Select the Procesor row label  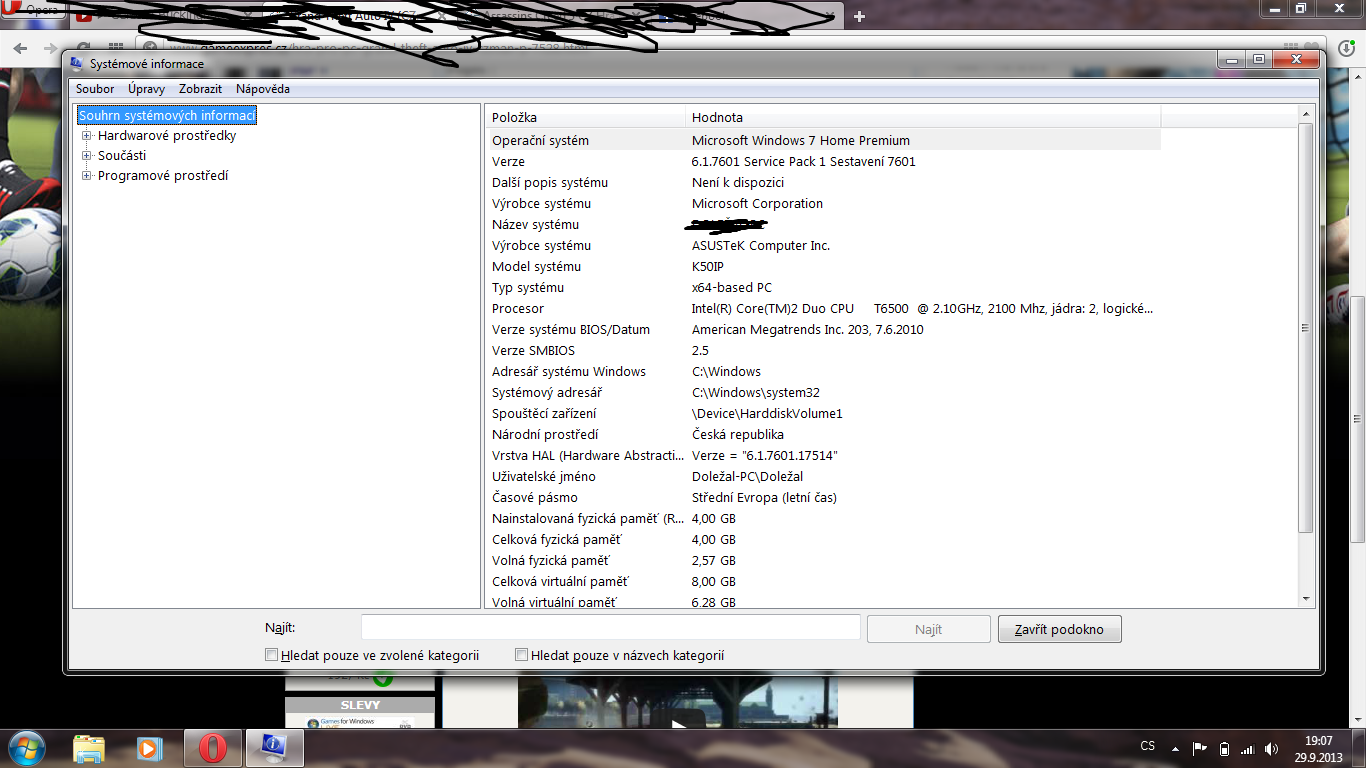click(518, 309)
